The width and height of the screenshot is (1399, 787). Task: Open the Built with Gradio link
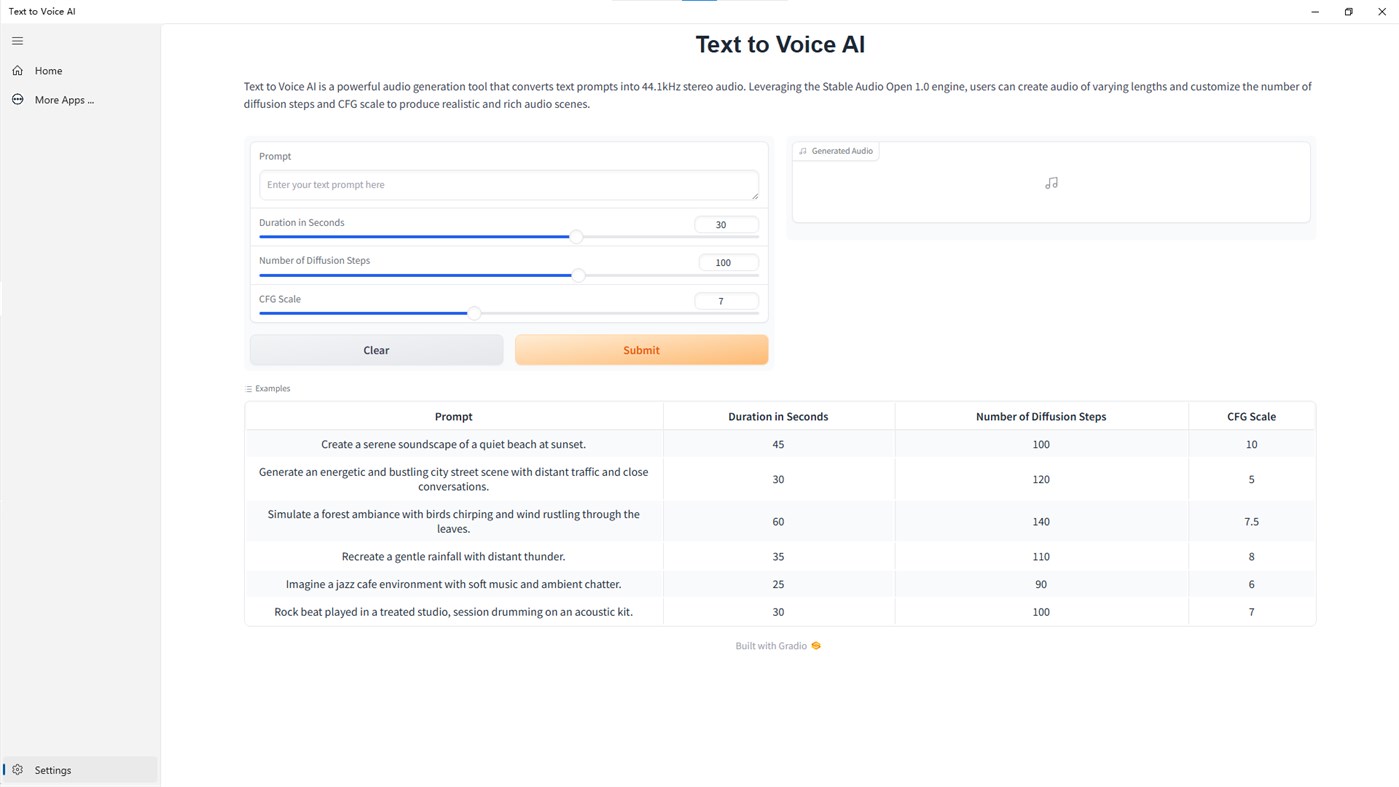point(771,646)
